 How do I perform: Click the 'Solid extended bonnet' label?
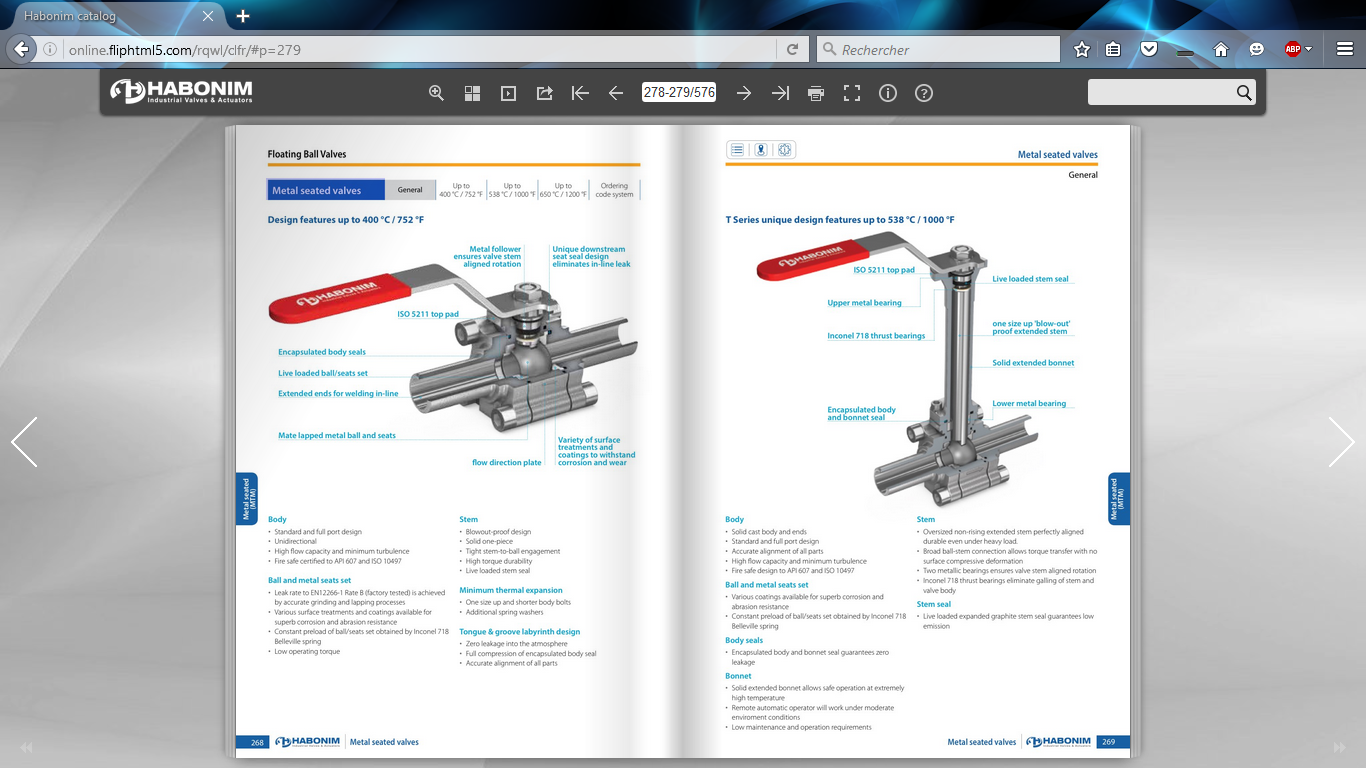[1033, 363]
